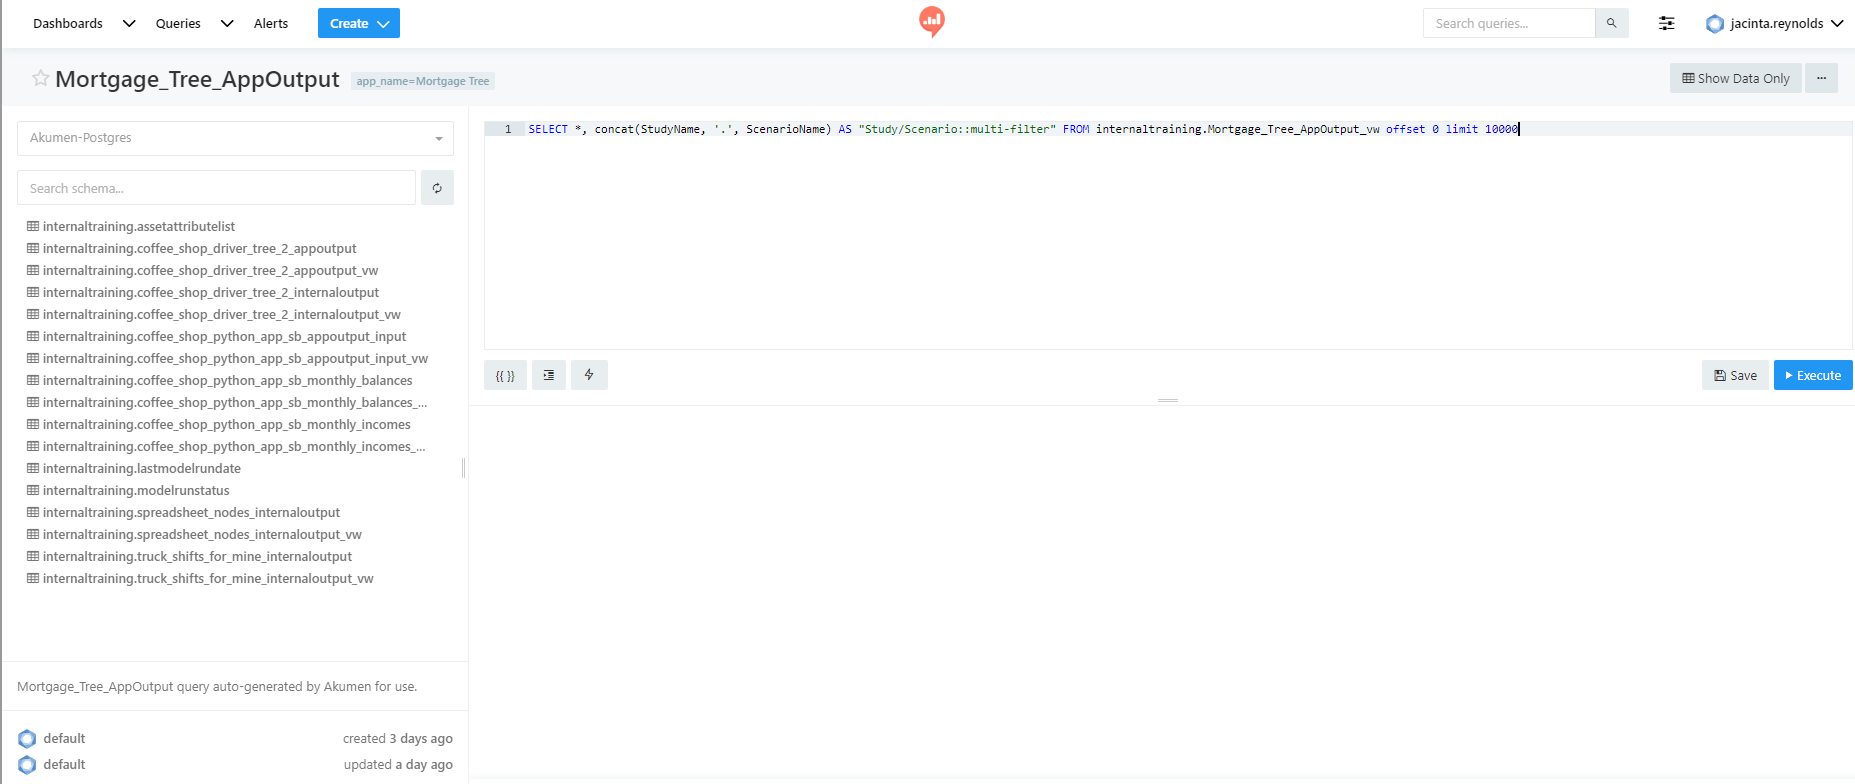Select internaltraining.coffee_shop_driver_tree_2_internaloutput table
This screenshot has height=784, width=1855.
click(211, 292)
